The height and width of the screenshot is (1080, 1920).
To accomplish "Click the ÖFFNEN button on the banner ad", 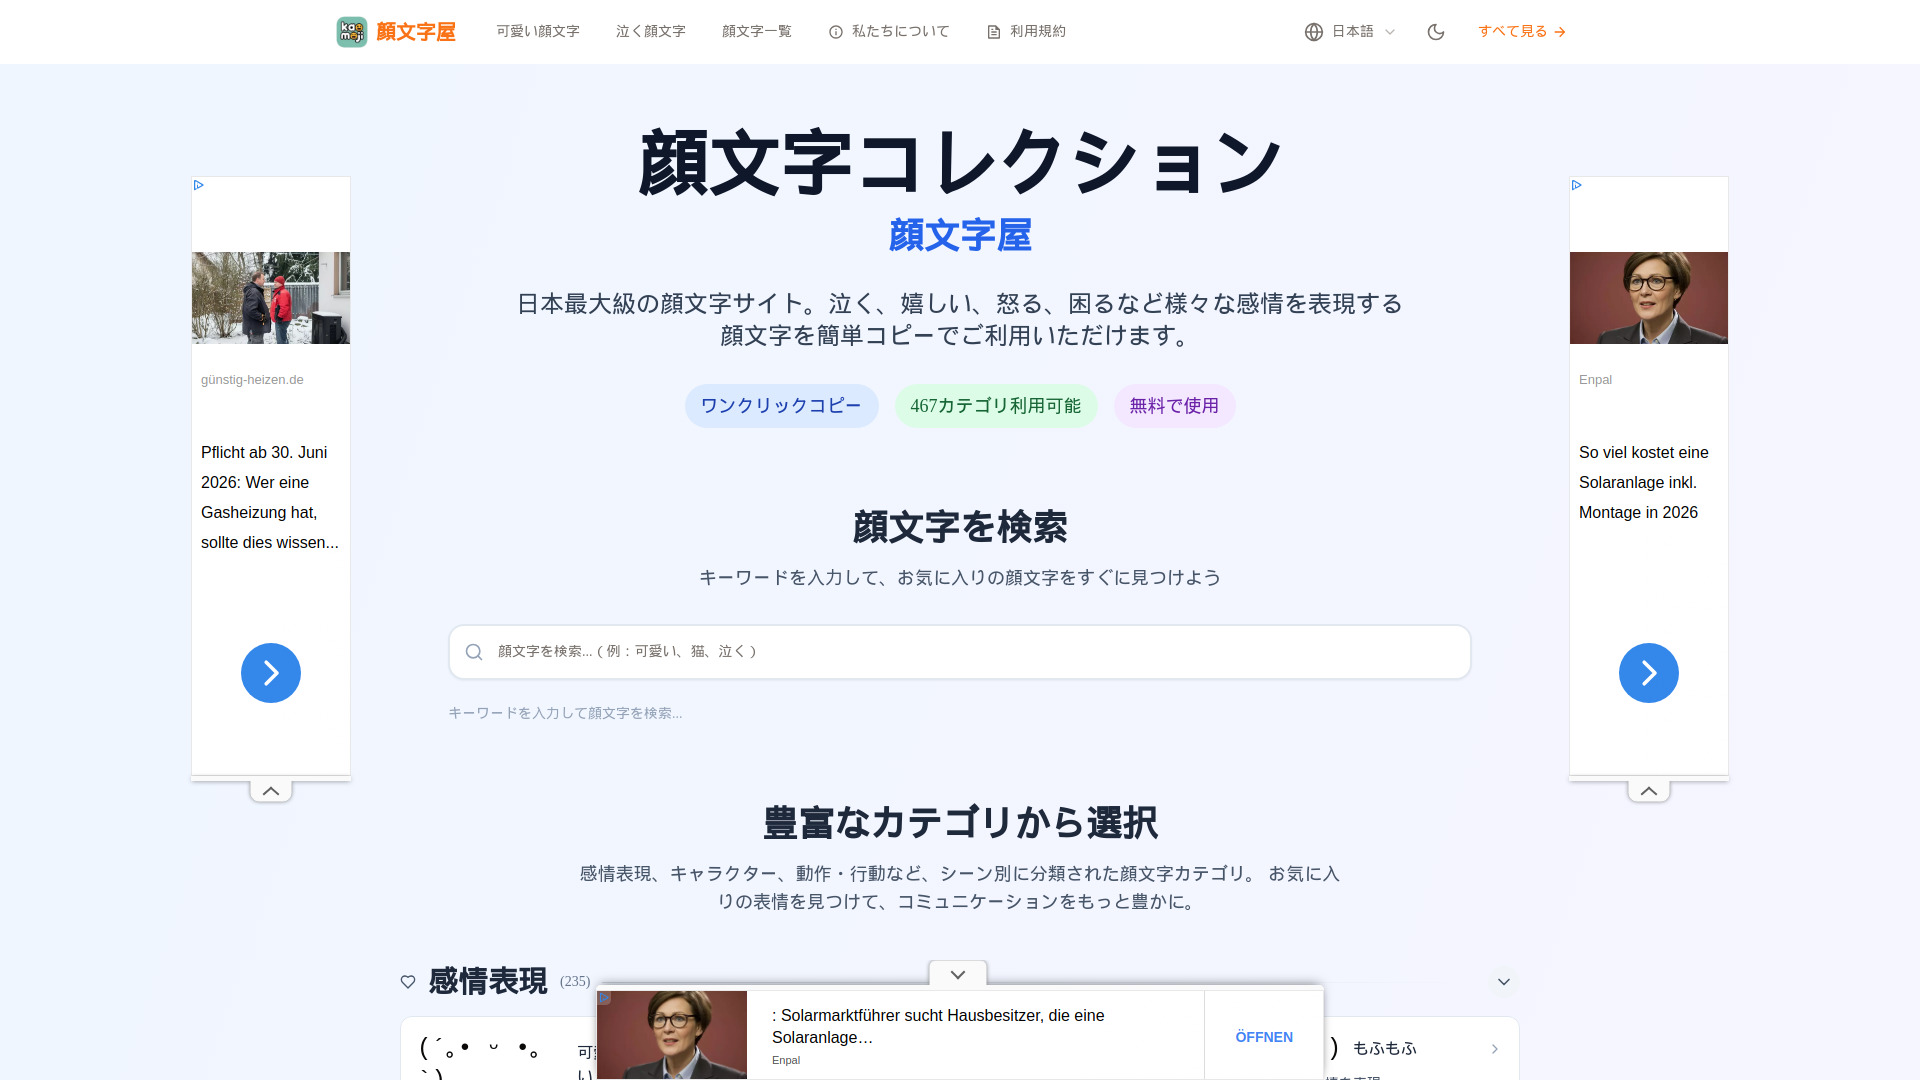I will (x=1264, y=1037).
